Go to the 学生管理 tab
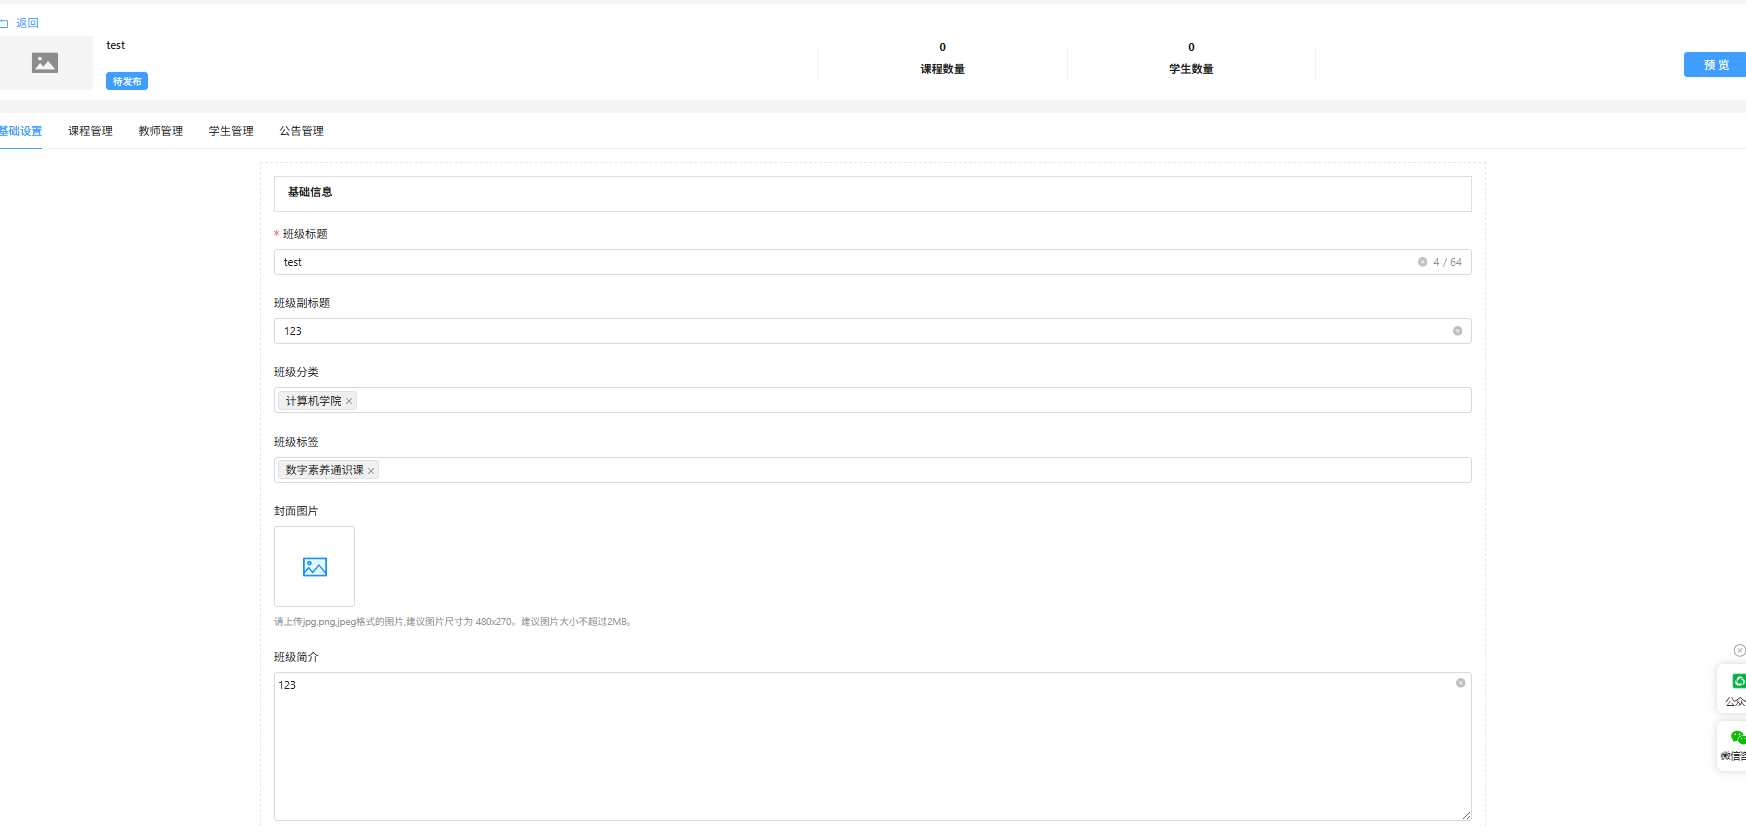 coord(231,131)
